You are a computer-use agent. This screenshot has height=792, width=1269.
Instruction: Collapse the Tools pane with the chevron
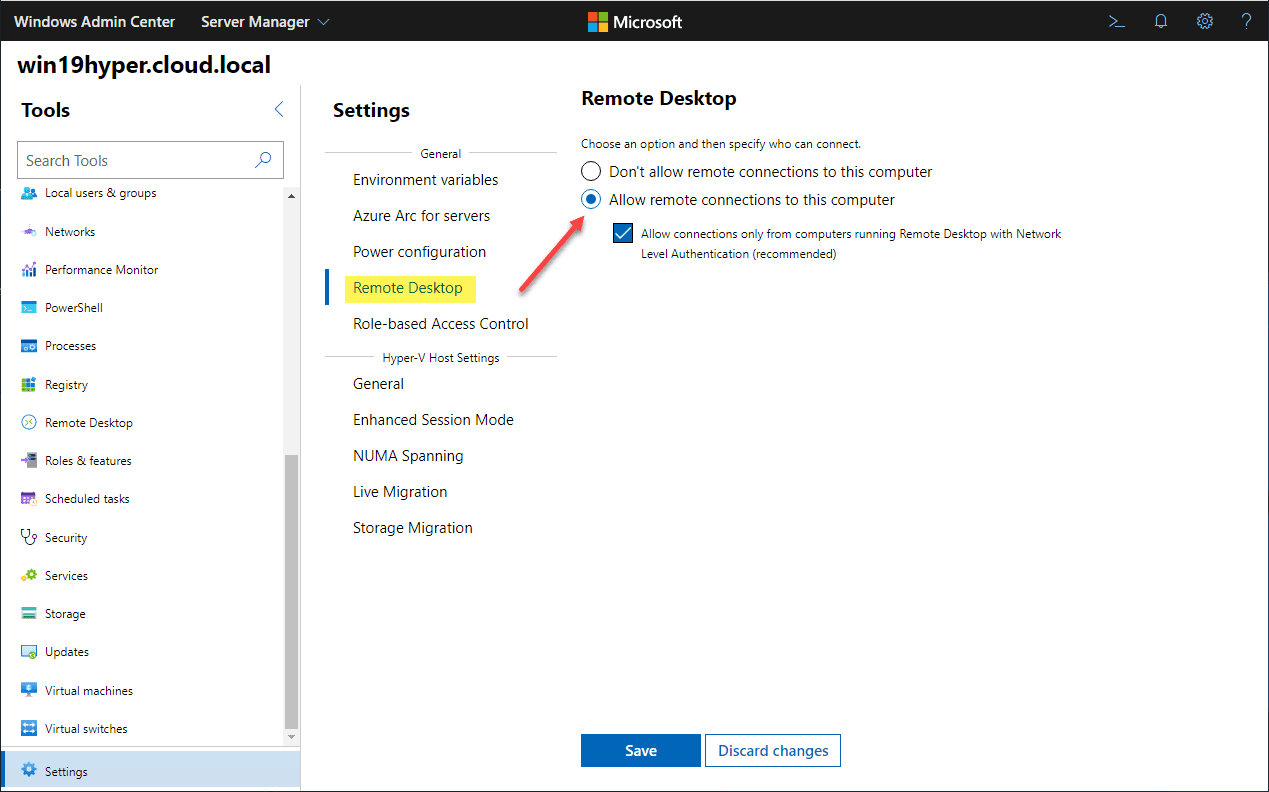[278, 109]
